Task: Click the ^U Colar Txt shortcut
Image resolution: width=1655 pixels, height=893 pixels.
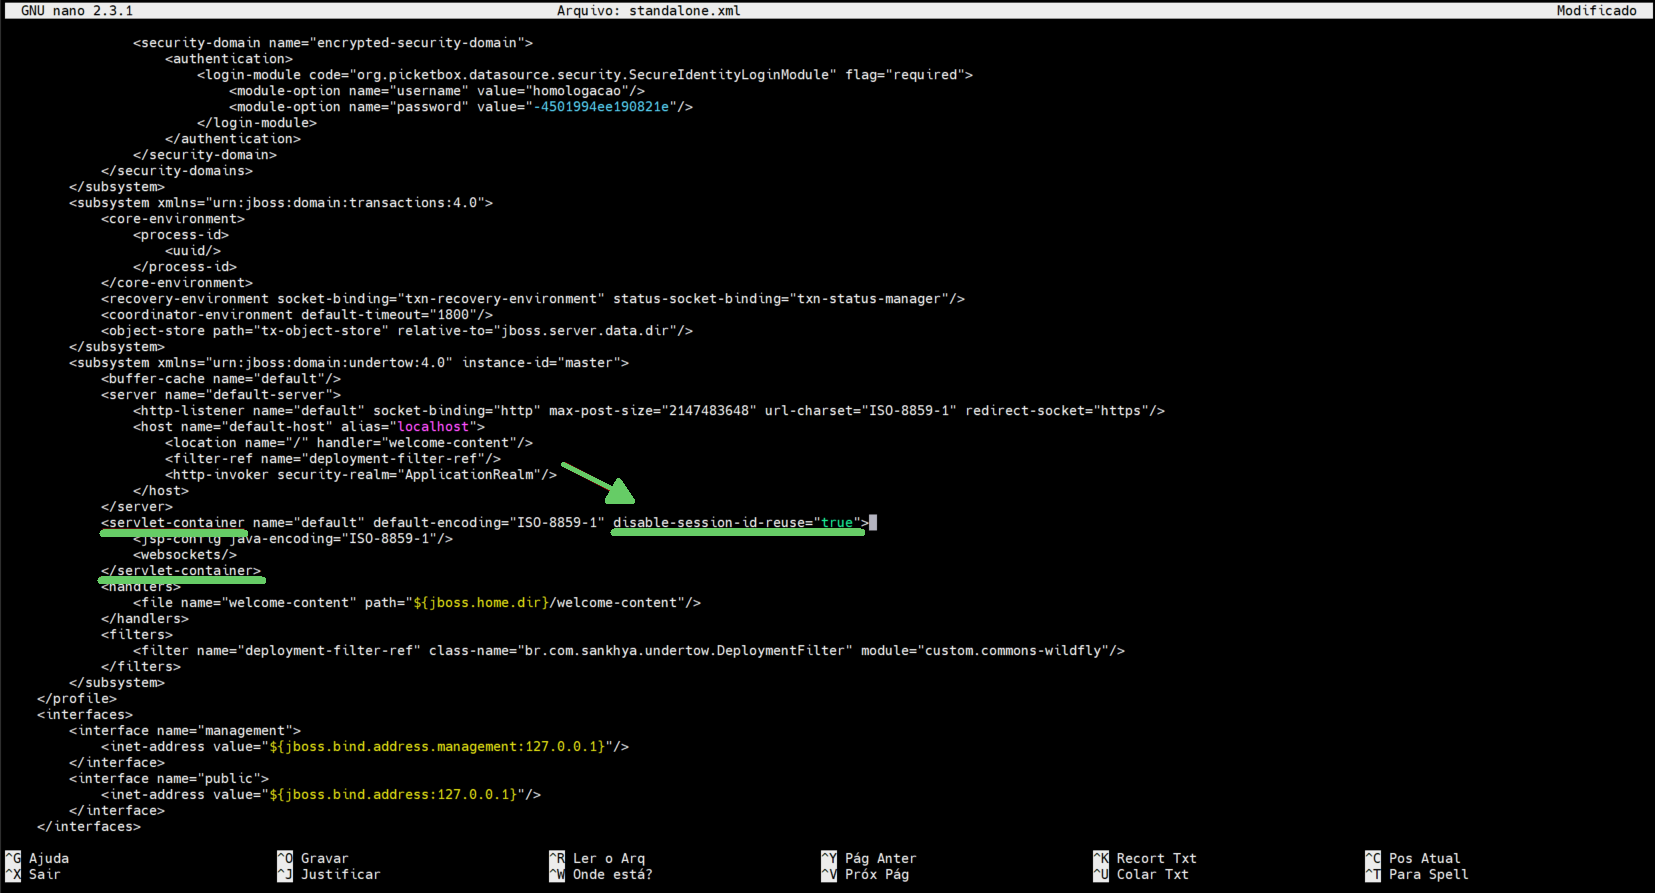Action: 1141,874
